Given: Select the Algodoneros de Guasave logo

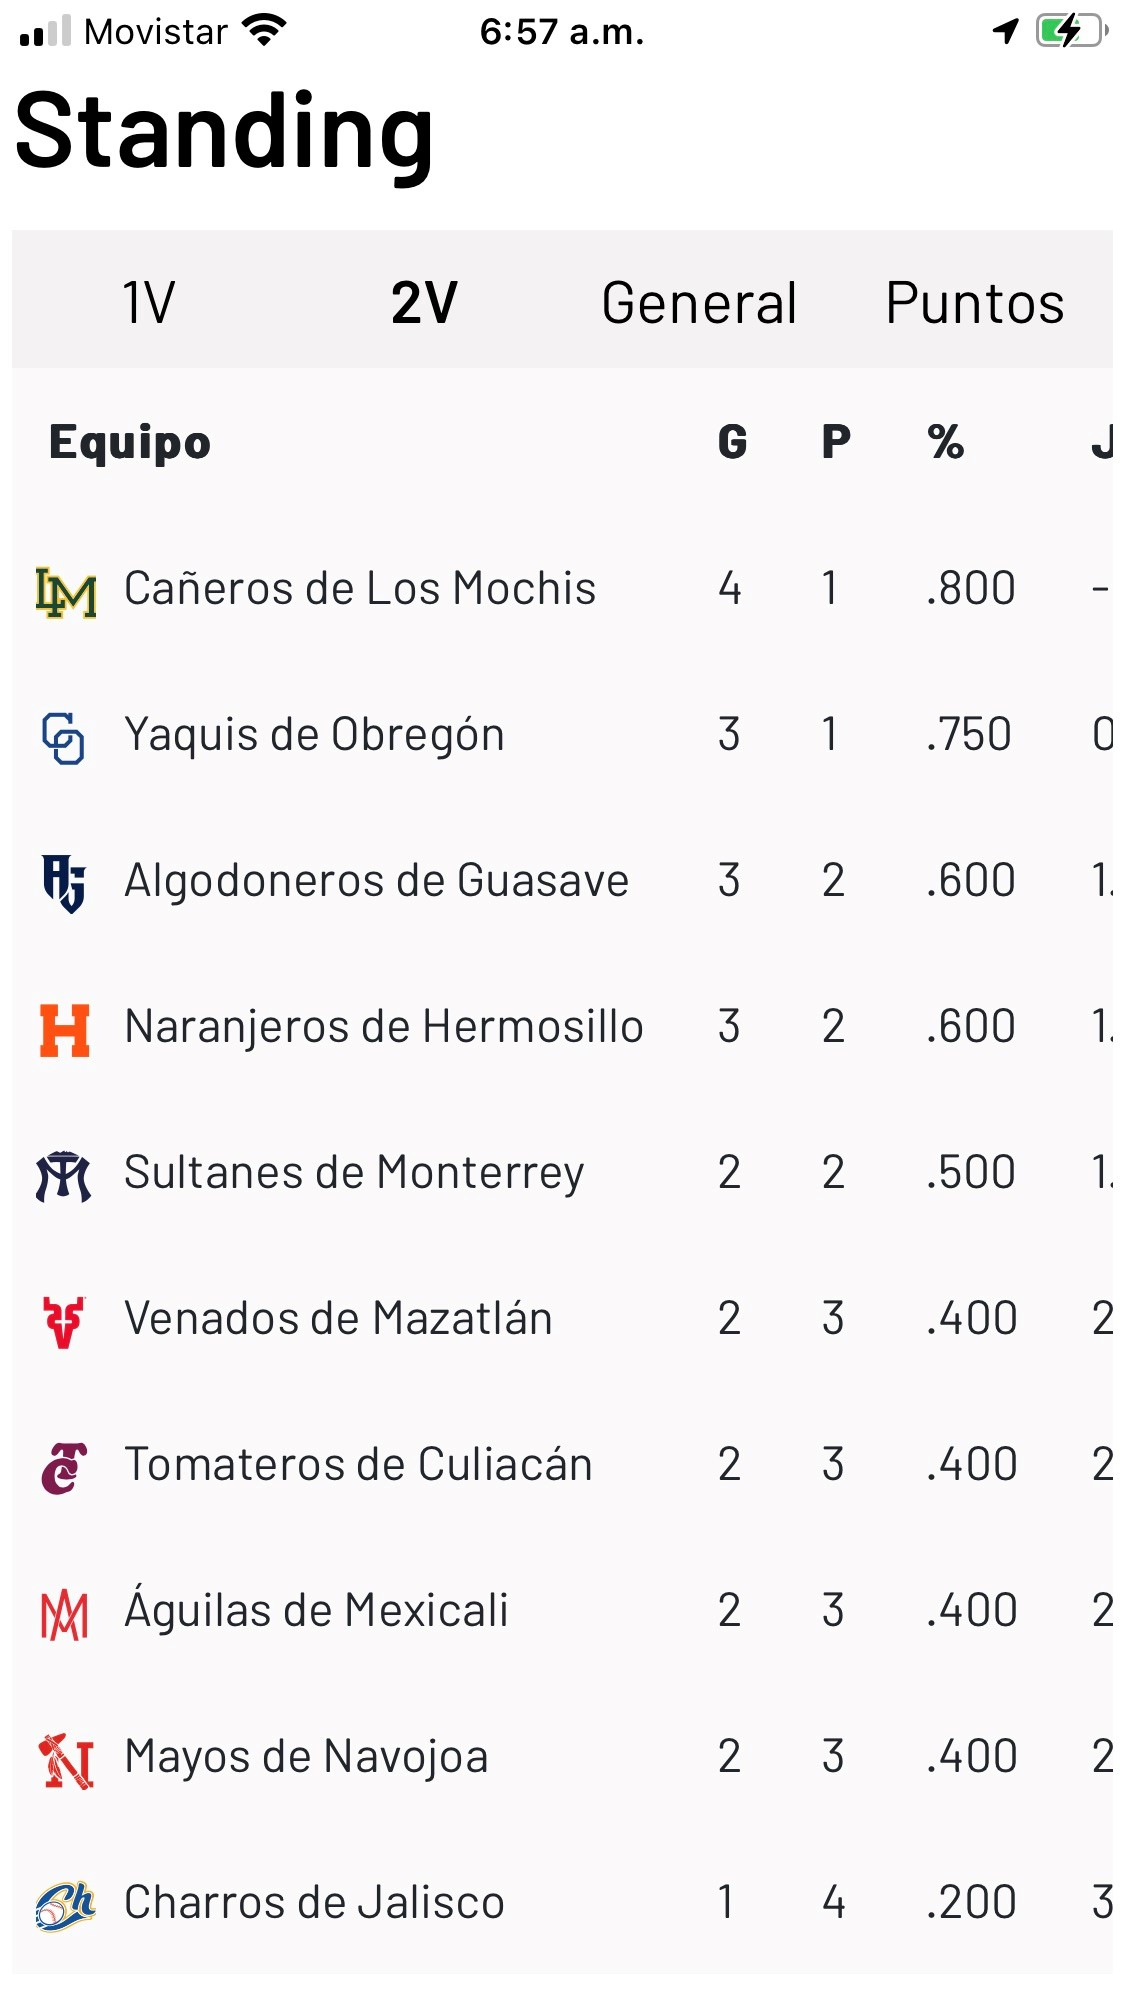Looking at the screenshot, I should pos(64,883).
